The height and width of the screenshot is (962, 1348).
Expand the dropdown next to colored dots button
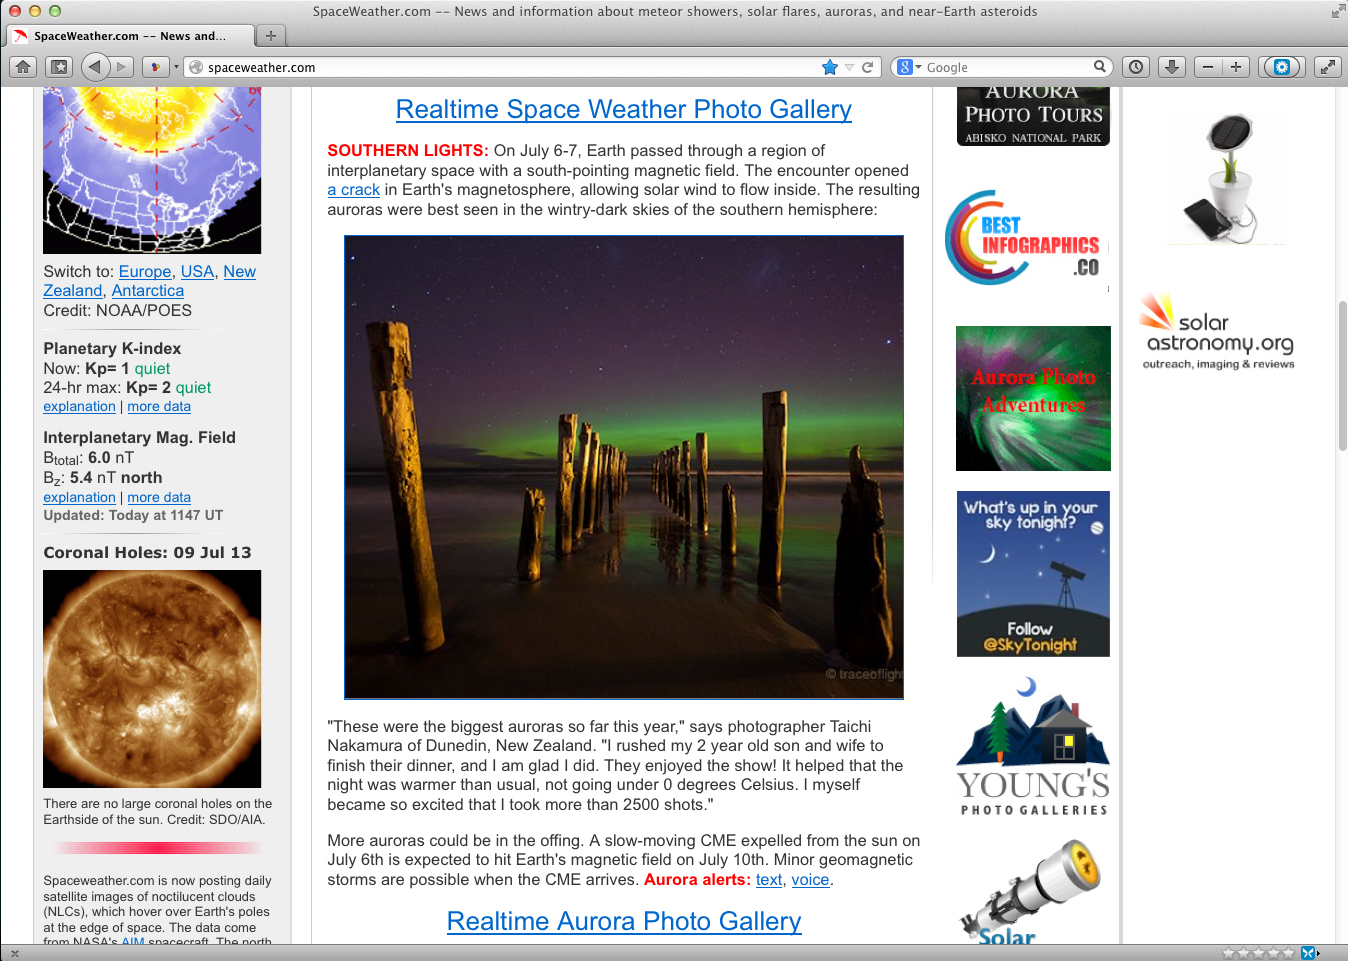pyautogui.click(x=176, y=67)
